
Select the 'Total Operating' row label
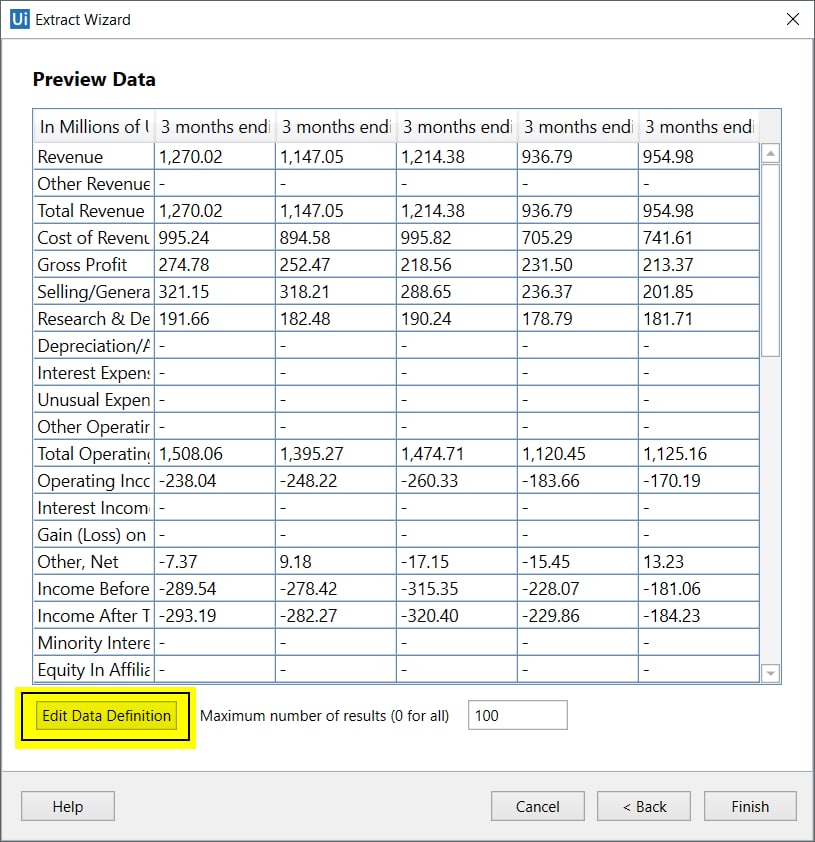[x=94, y=453]
